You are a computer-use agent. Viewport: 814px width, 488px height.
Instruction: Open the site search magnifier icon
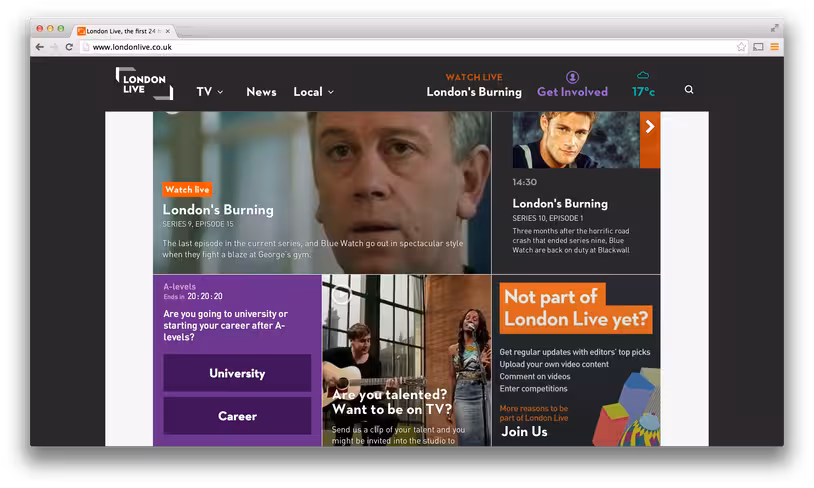click(x=689, y=89)
